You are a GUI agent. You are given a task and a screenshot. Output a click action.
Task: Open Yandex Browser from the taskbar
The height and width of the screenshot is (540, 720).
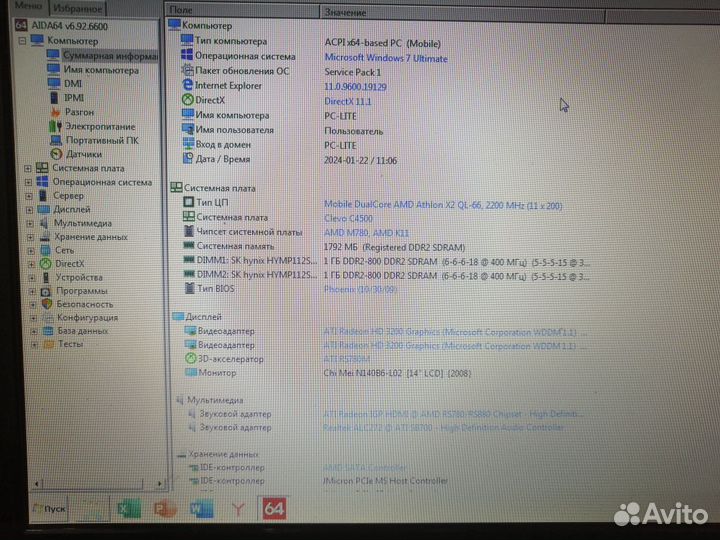click(x=238, y=509)
